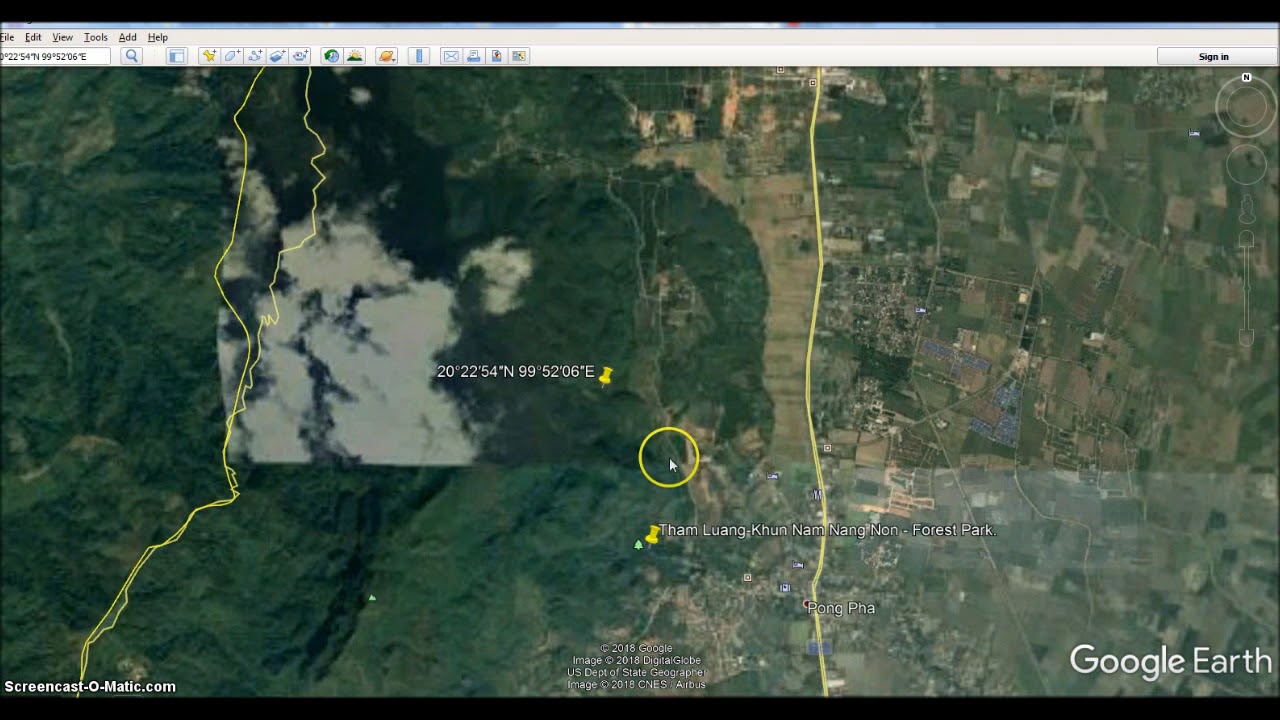This screenshot has height=720, width=1280.
Task: Add a path tool icon
Action: (x=255, y=56)
